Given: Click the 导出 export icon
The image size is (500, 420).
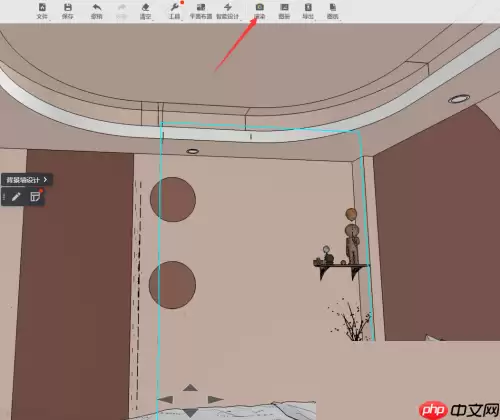Looking at the screenshot, I should (x=308, y=7).
